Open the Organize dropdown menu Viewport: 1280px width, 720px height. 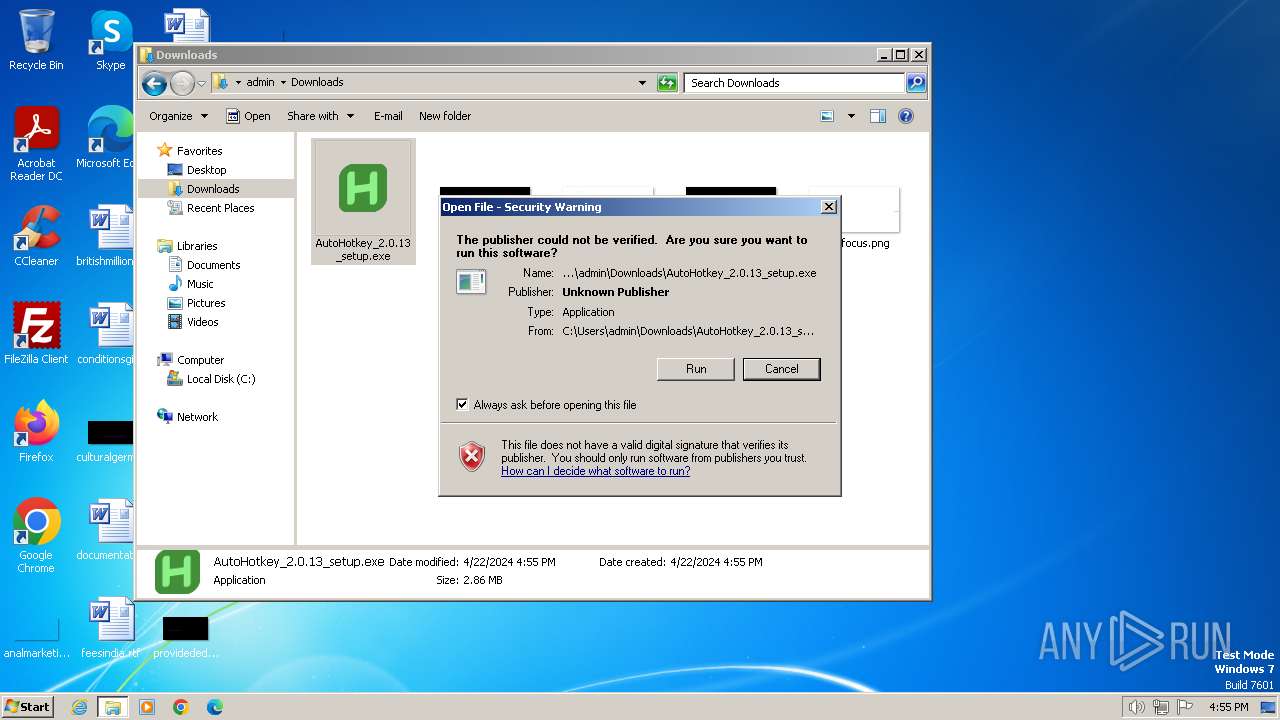click(179, 116)
